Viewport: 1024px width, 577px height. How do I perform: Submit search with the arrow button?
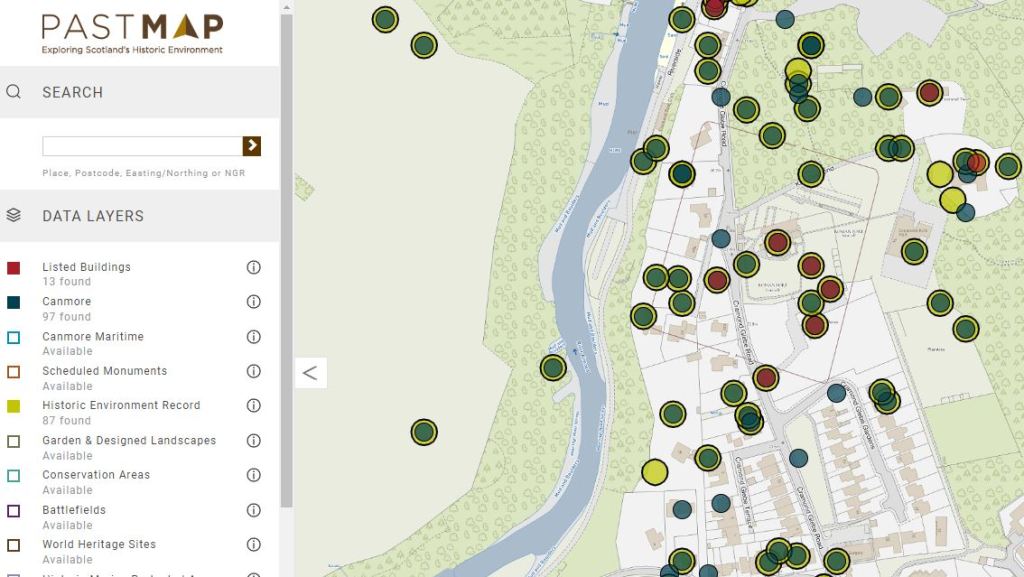pos(251,146)
